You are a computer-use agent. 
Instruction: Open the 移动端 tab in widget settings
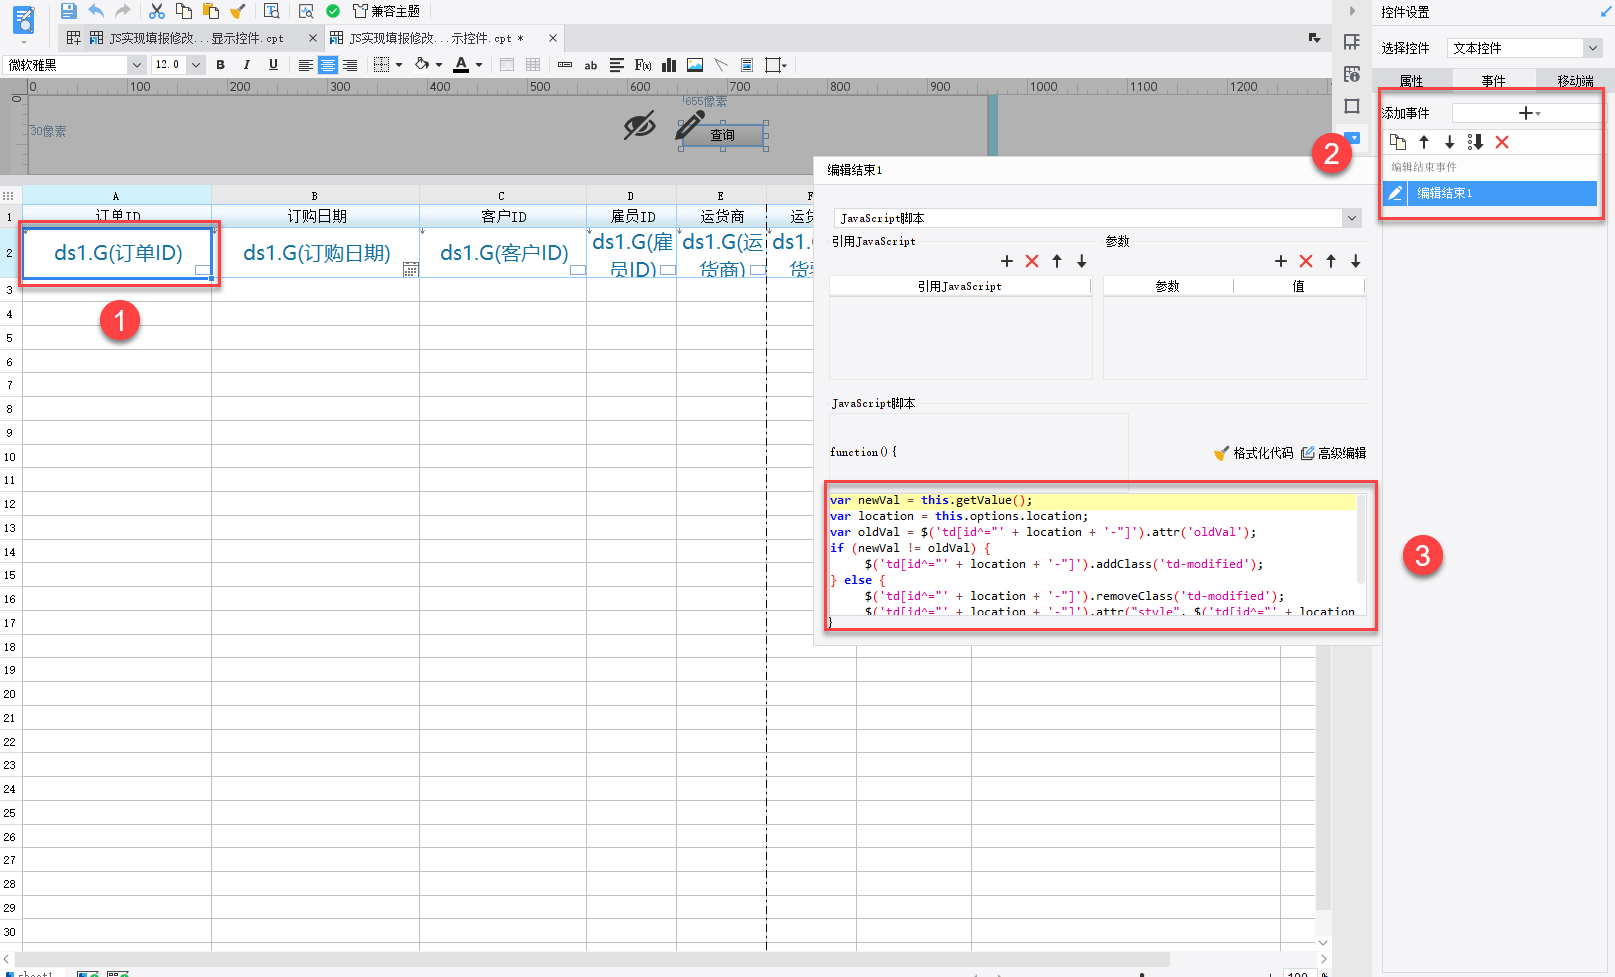[x=1575, y=81]
